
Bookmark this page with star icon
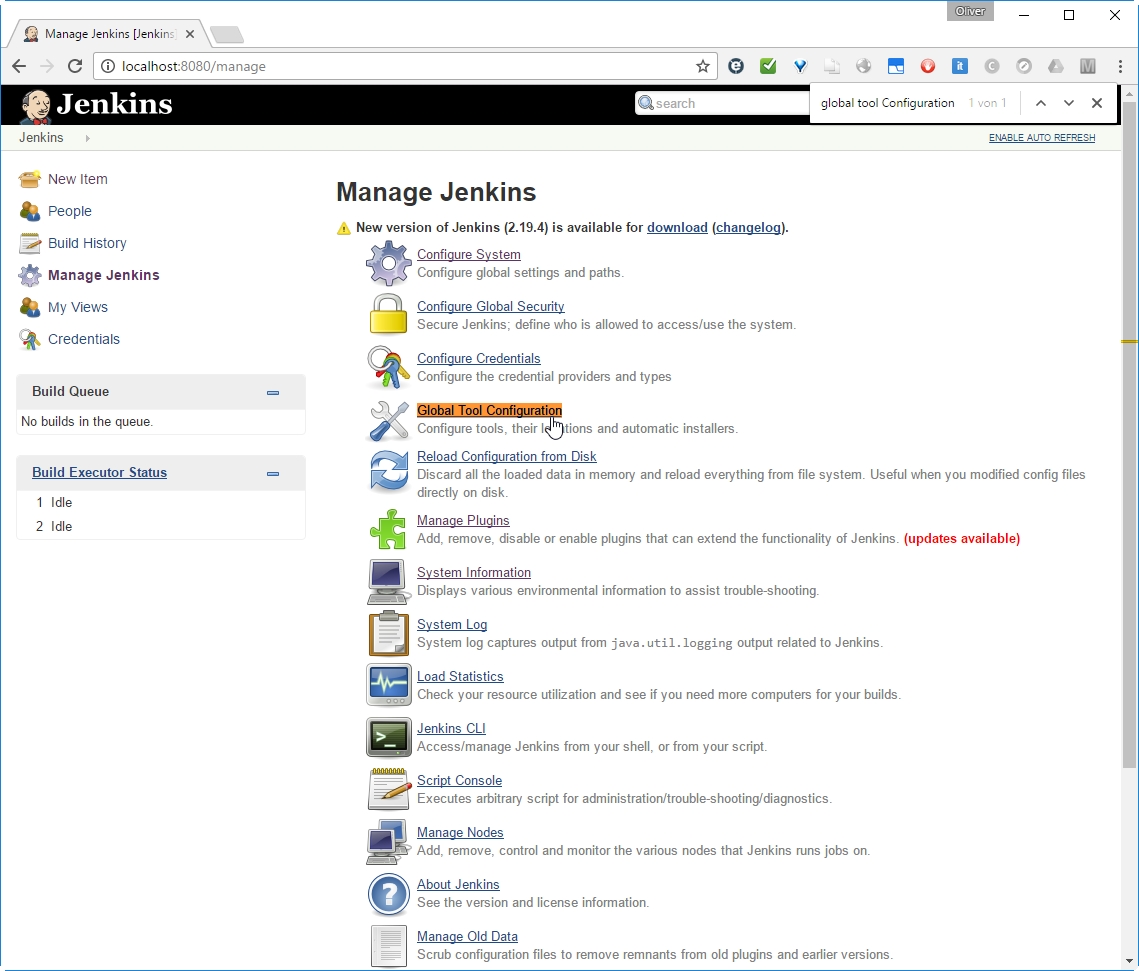703,66
